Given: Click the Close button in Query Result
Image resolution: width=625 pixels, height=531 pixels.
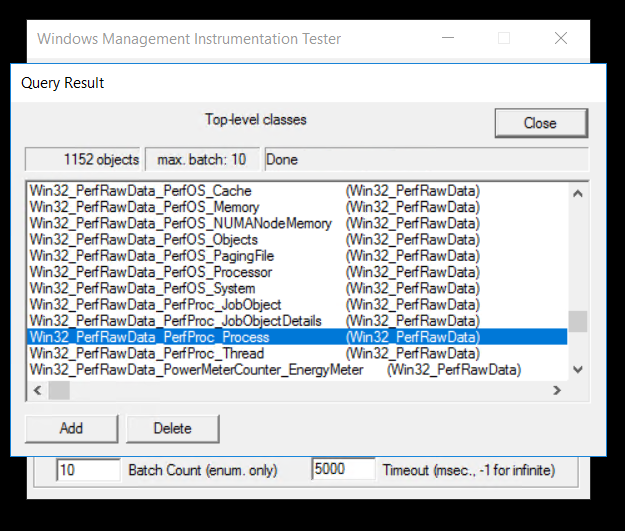Looking at the screenshot, I should [541, 123].
